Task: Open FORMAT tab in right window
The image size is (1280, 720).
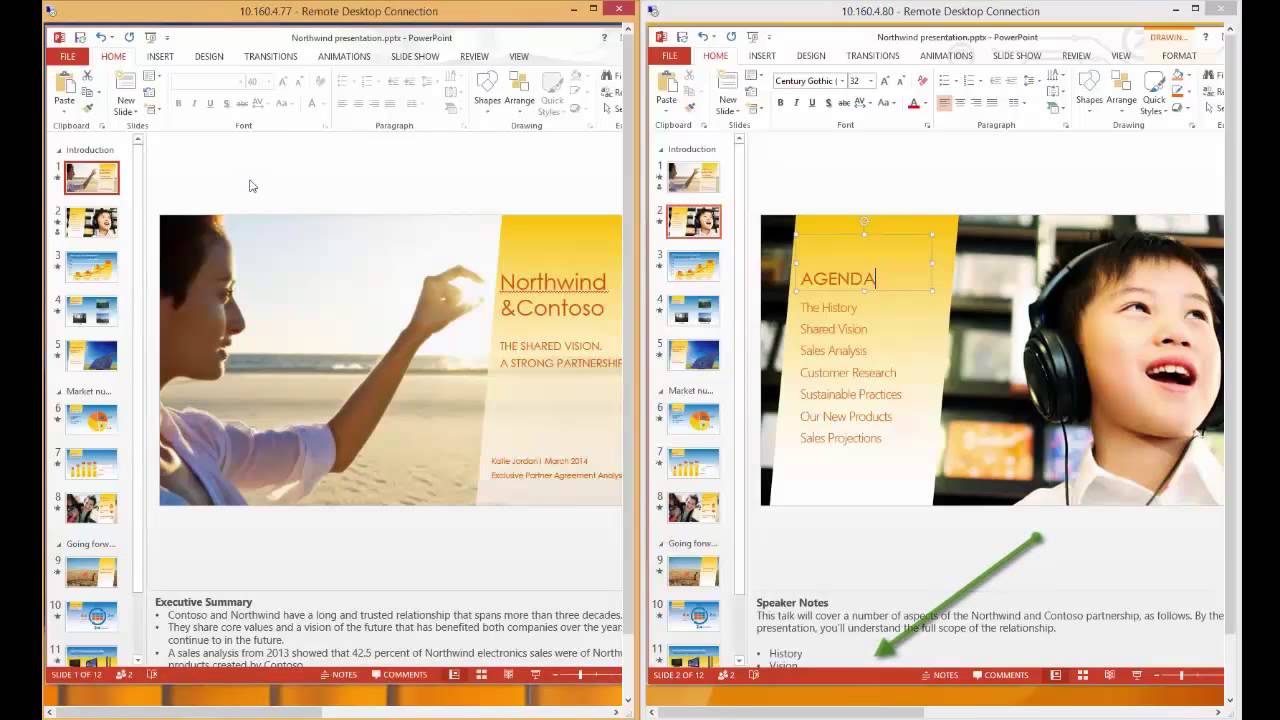Action: point(1179,56)
